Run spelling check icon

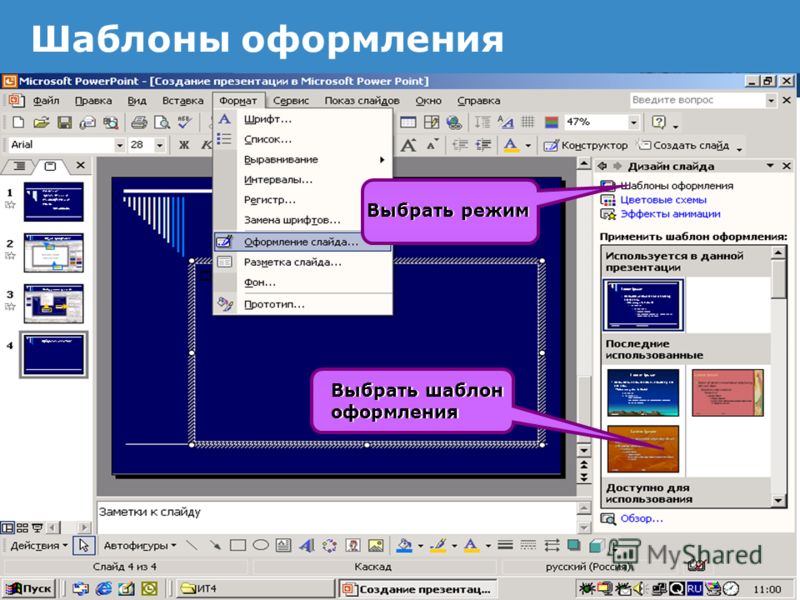tap(184, 122)
